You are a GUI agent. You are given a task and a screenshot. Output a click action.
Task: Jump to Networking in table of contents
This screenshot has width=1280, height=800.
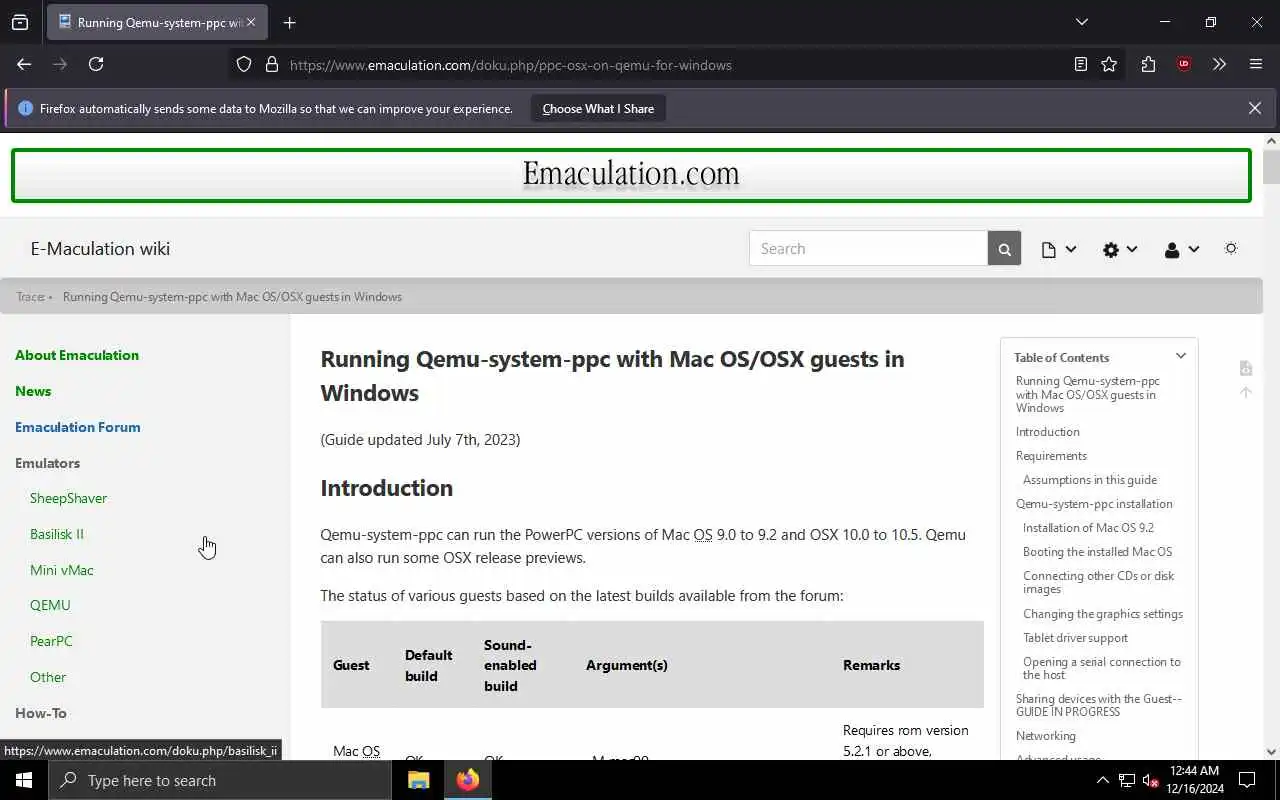click(1046, 736)
